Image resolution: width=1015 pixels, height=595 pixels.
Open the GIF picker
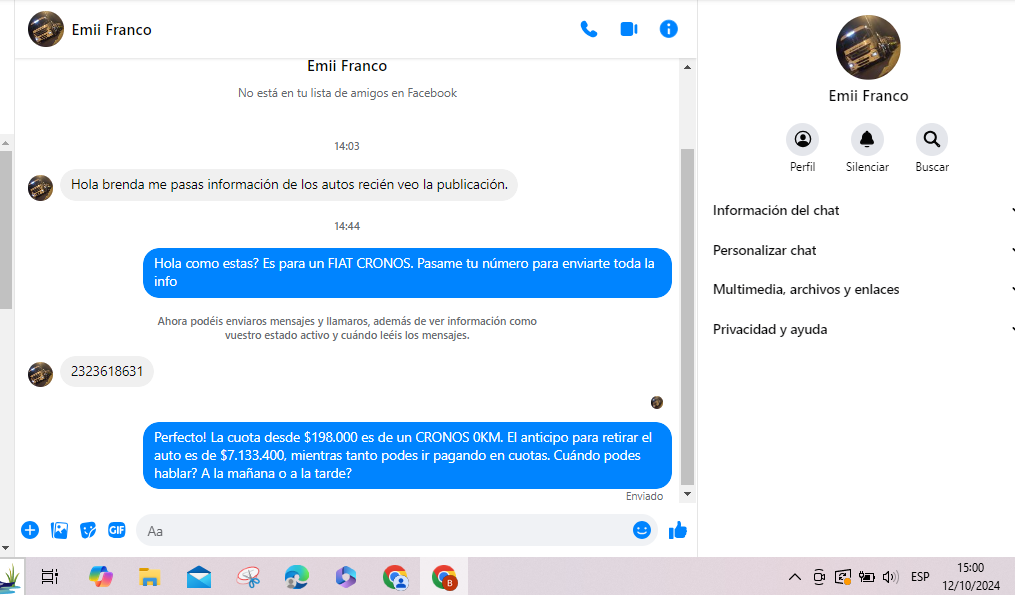point(117,530)
